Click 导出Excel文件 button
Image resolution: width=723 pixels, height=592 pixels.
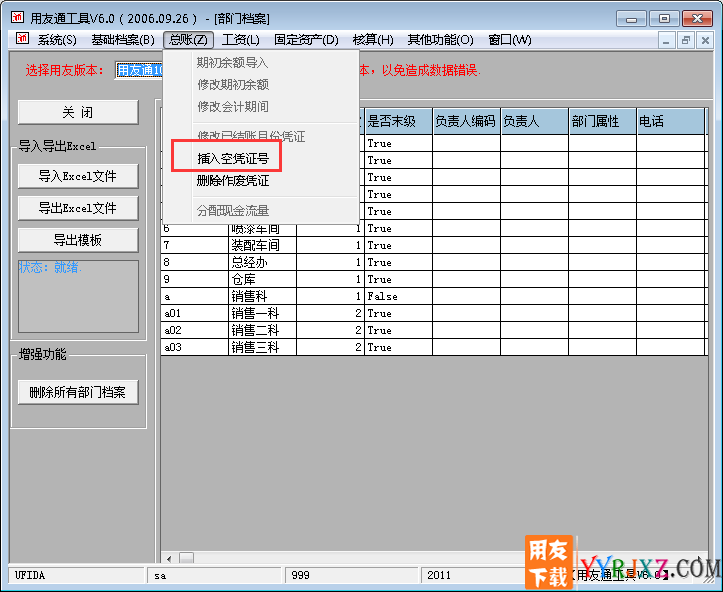[78, 208]
